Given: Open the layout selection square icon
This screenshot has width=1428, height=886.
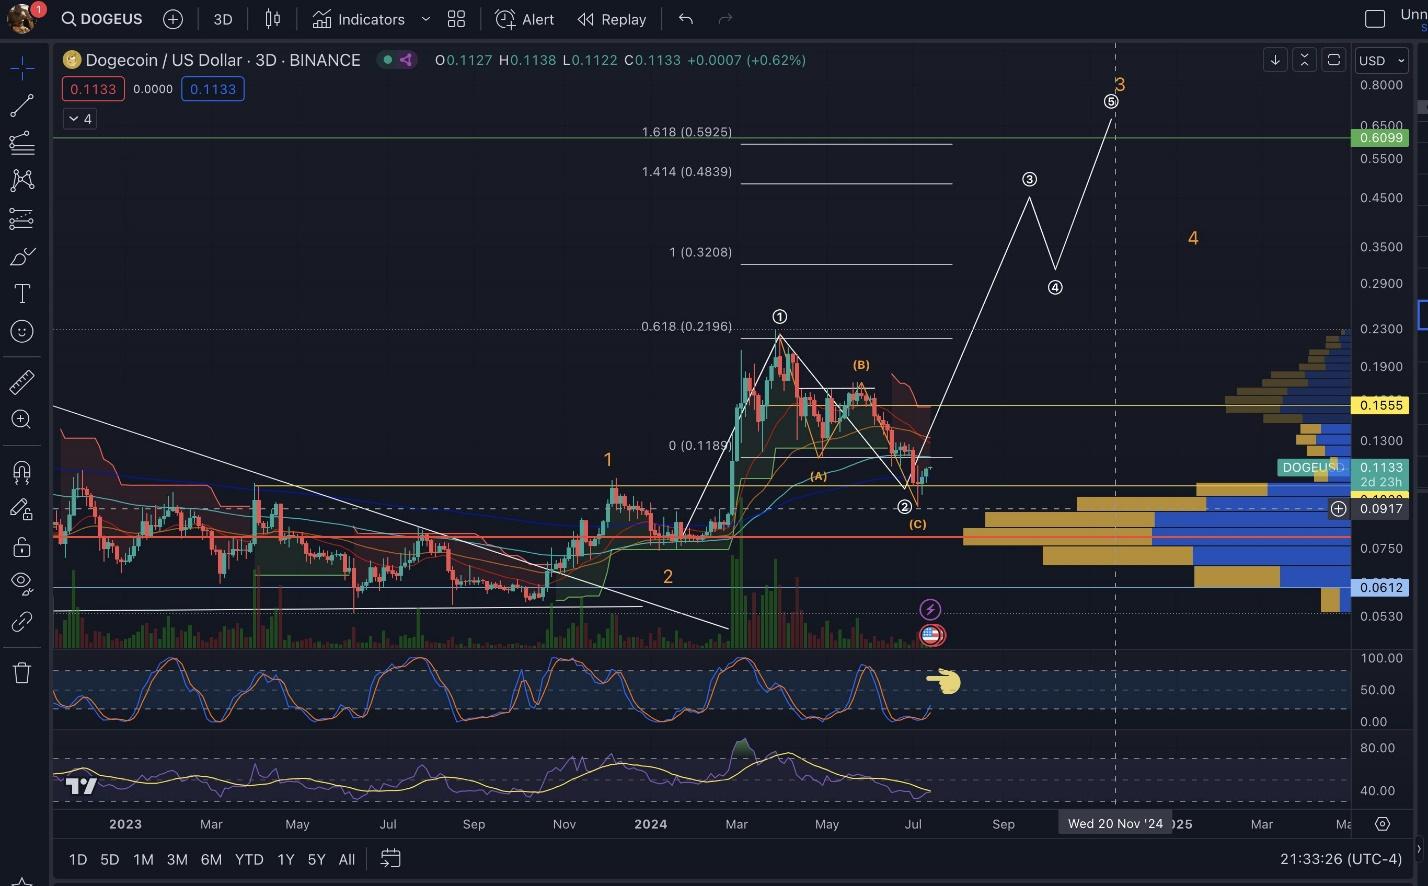Looking at the screenshot, I should (x=1376, y=19).
